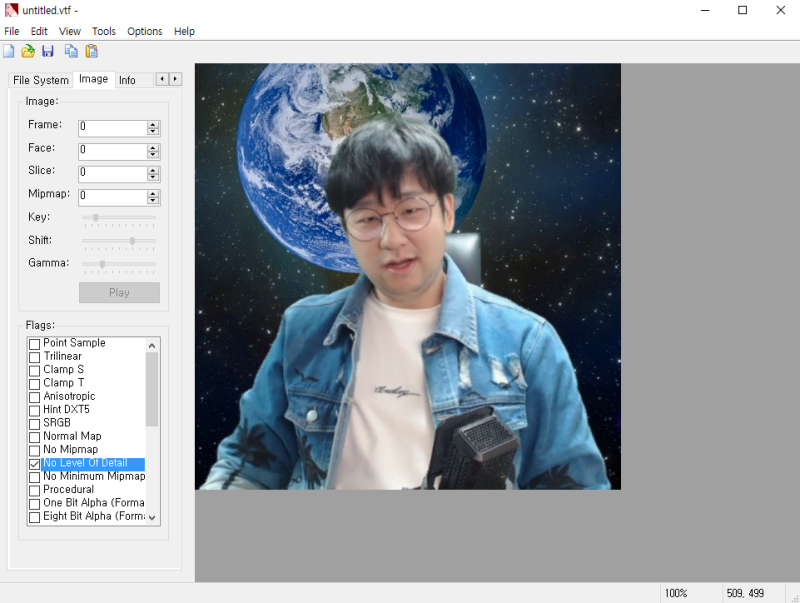
Task: Click the Play button
Action: click(x=119, y=292)
